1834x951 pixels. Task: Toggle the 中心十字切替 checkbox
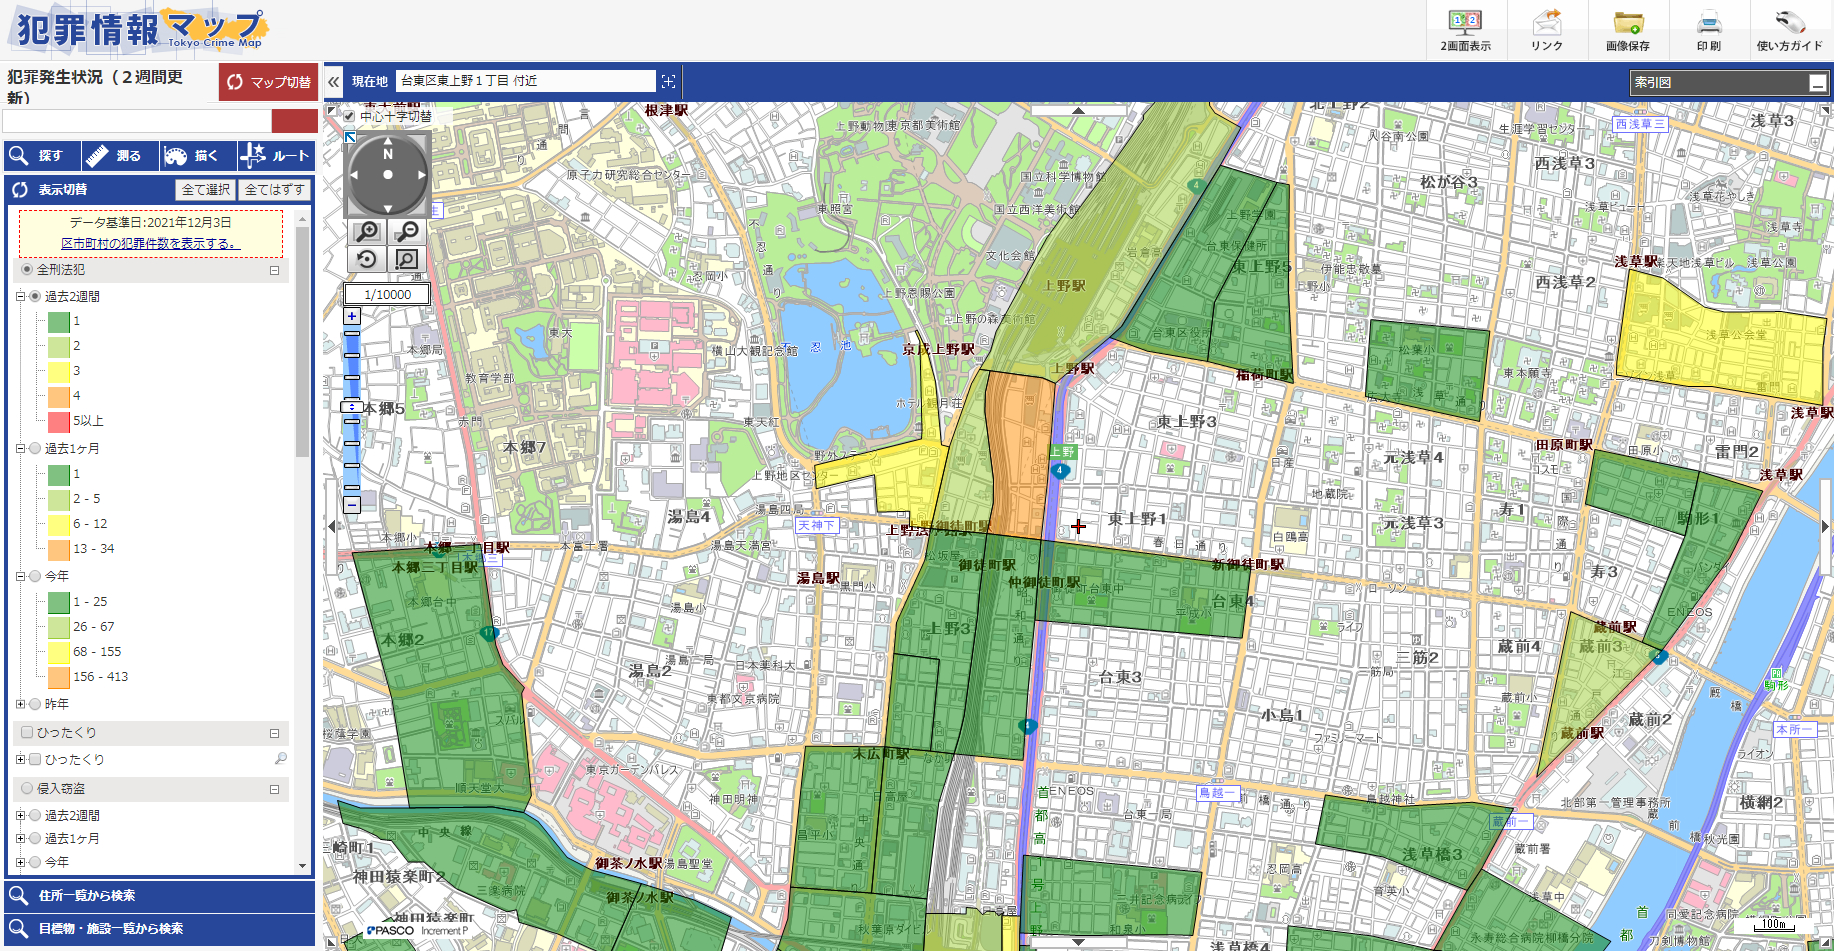pyautogui.click(x=349, y=116)
